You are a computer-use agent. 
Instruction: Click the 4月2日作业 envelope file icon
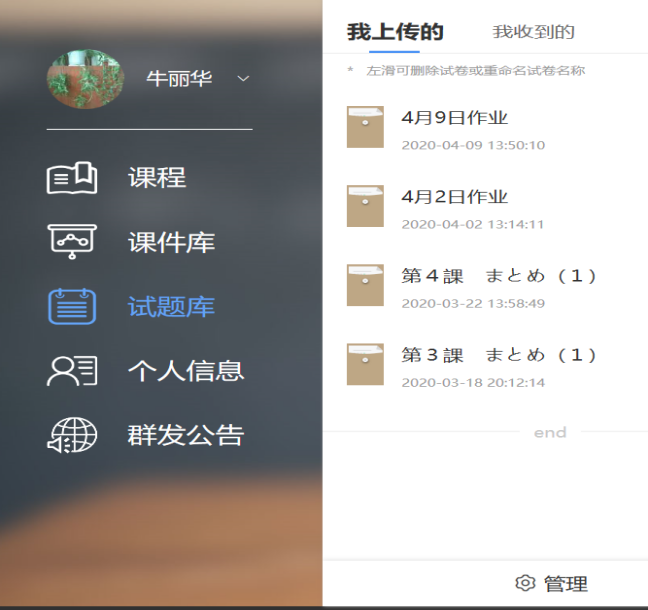tap(365, 206)
